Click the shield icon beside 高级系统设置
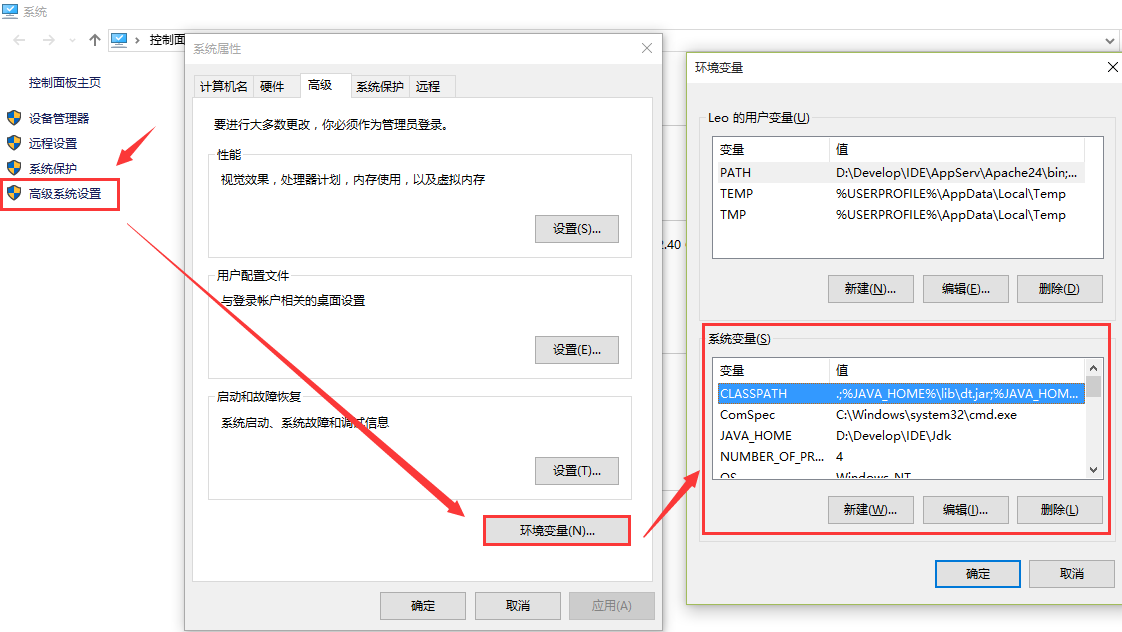This screenshot has height=632, width=1122. [14, 193]
